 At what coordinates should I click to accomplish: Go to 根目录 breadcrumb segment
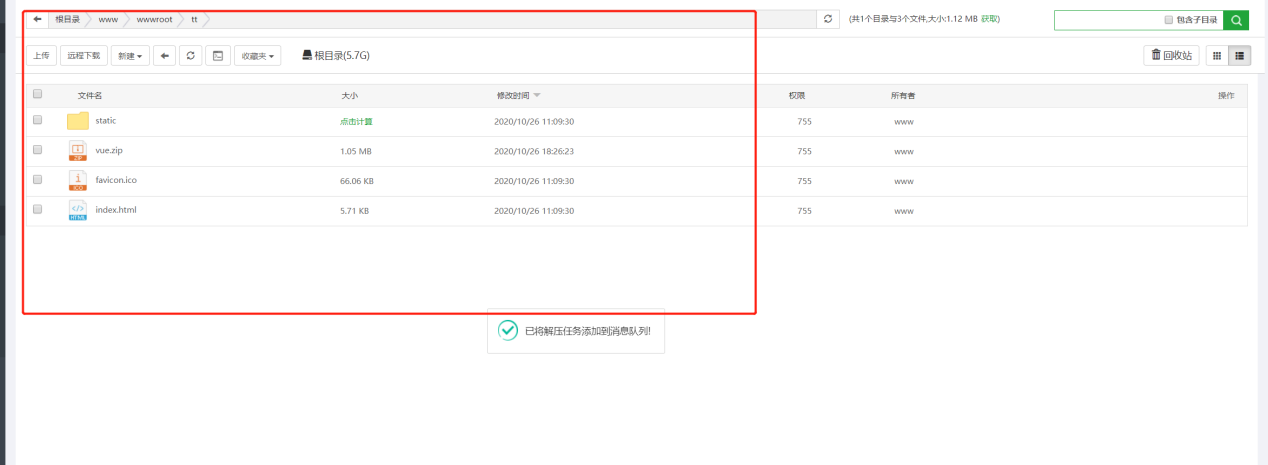[68, 19]
